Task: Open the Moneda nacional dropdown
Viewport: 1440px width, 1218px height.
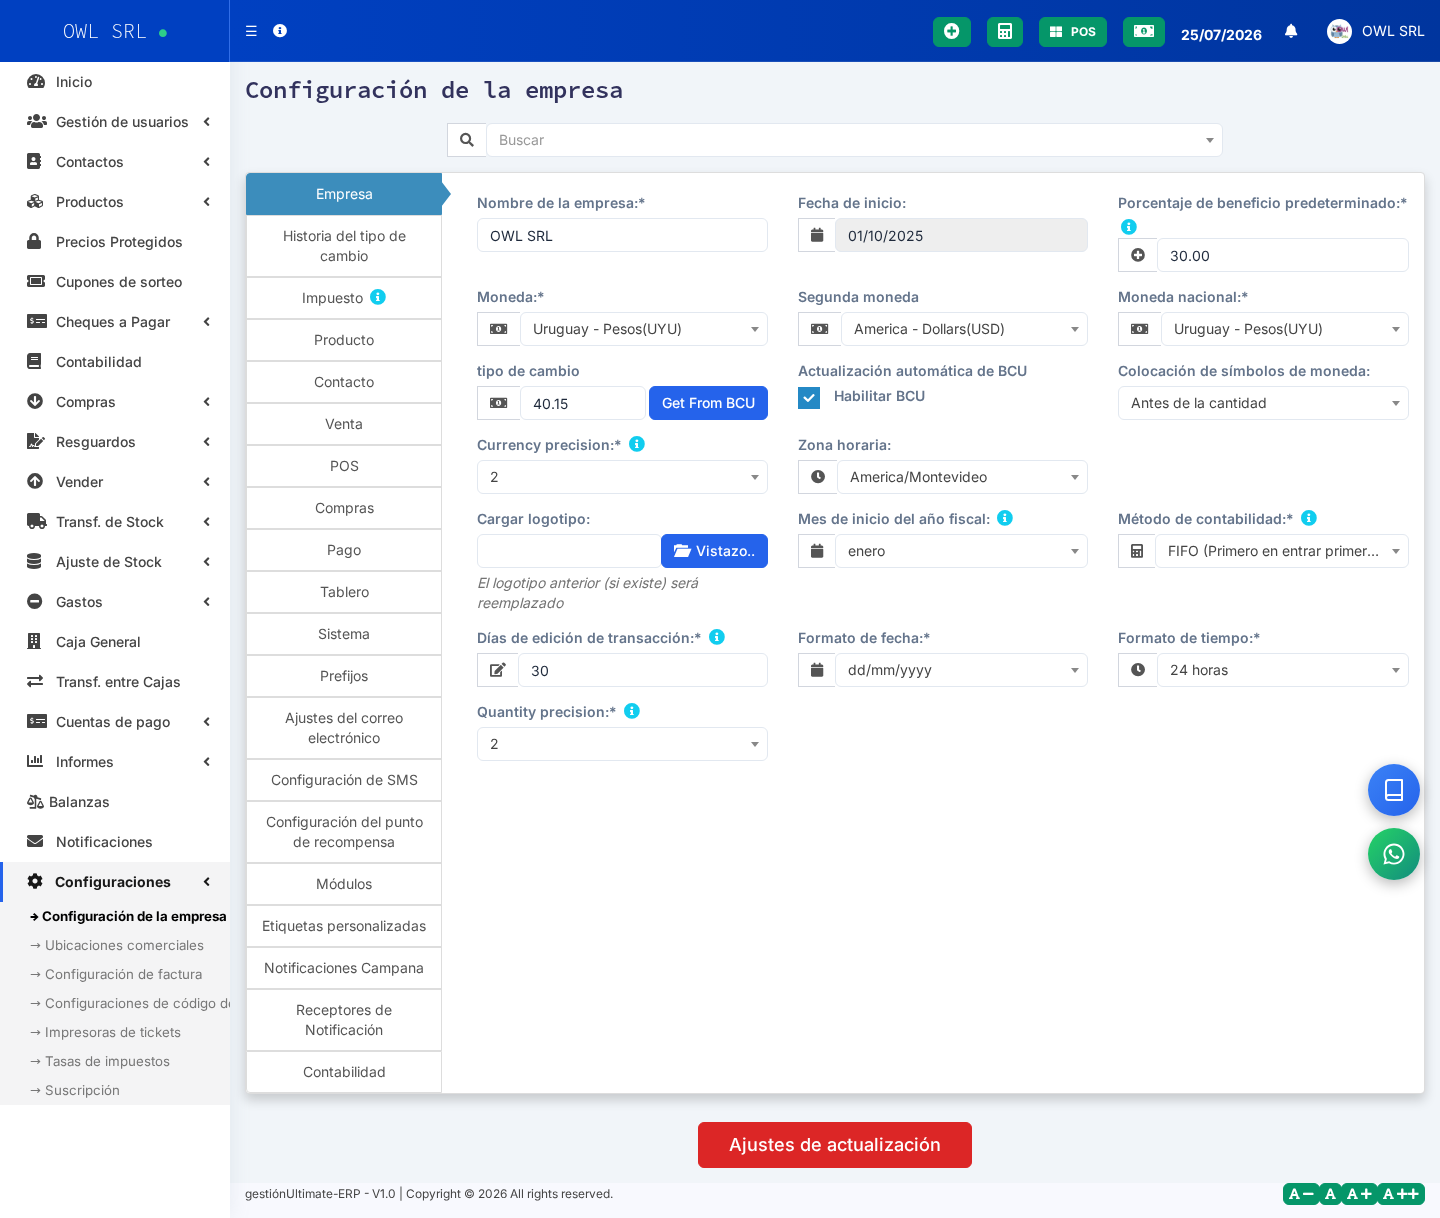Action: click(x=1285, y=329)
